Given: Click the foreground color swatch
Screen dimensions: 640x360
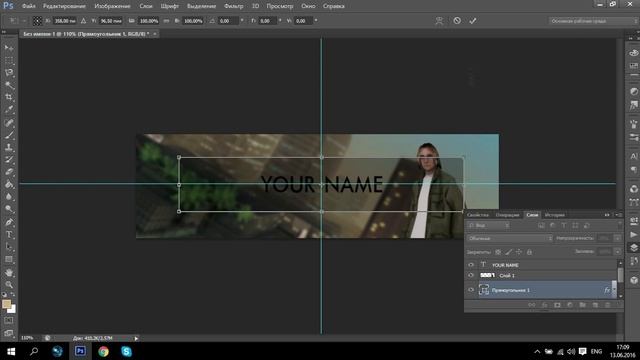Looking at the screenshot, I should 7,304.
